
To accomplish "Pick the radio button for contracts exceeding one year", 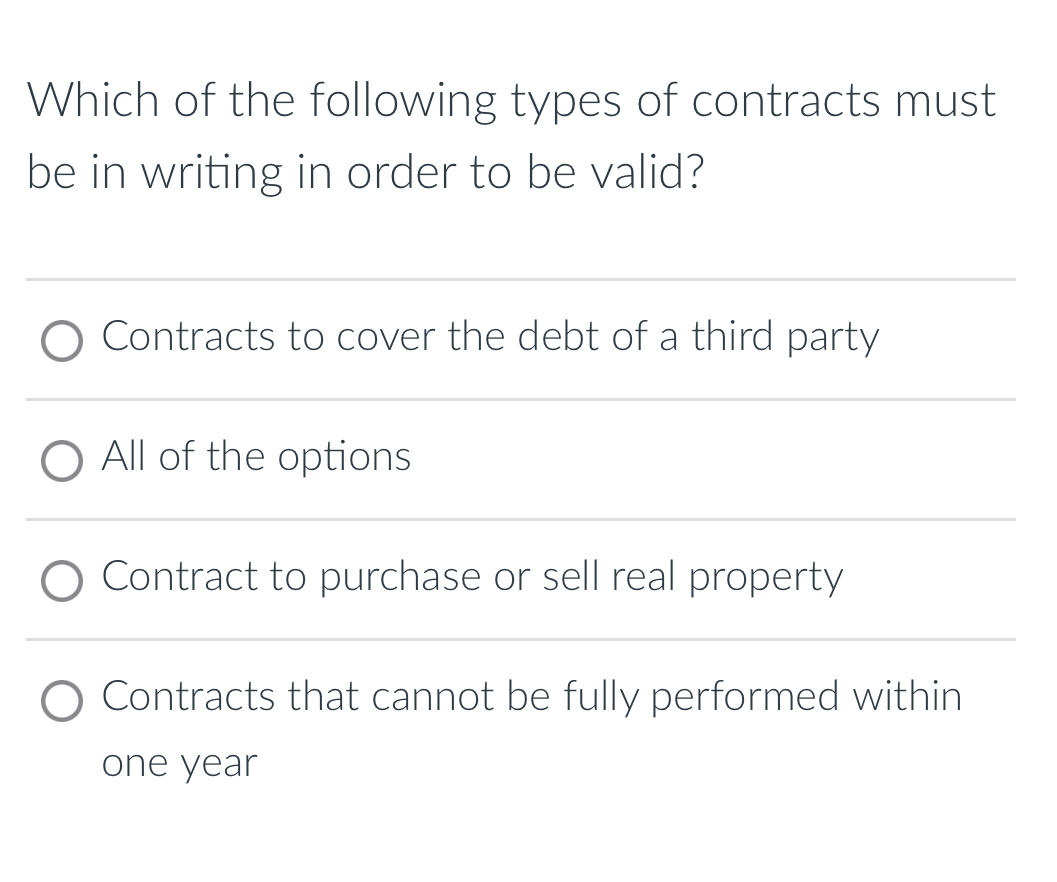I will coord(62,701).
